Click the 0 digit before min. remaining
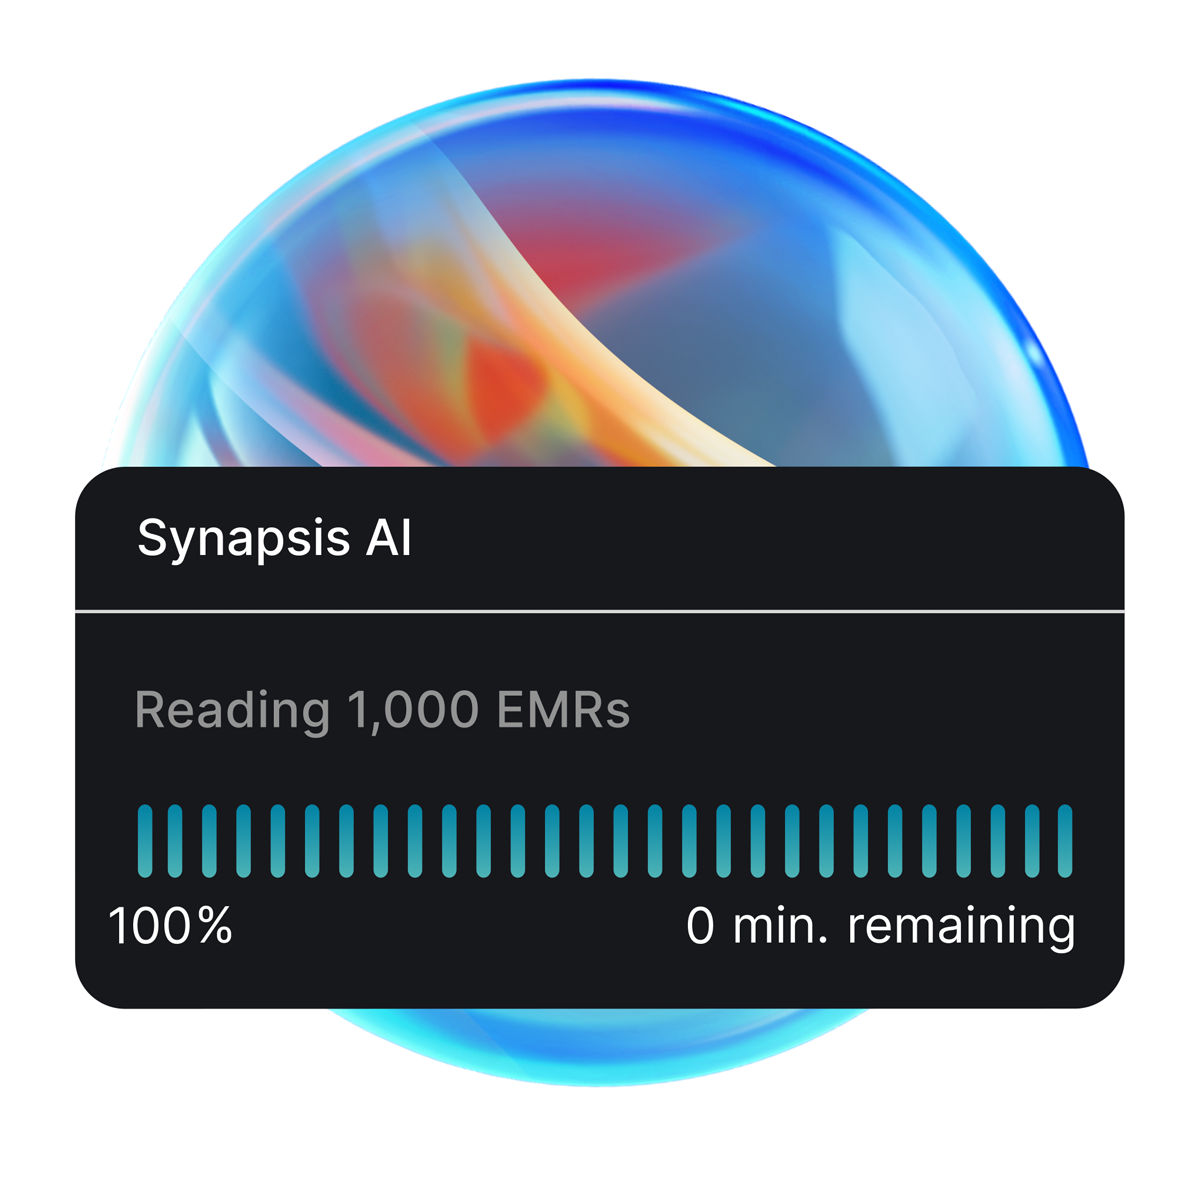The height and width of the screenshot is (1200, 1200). coord(701,926)
